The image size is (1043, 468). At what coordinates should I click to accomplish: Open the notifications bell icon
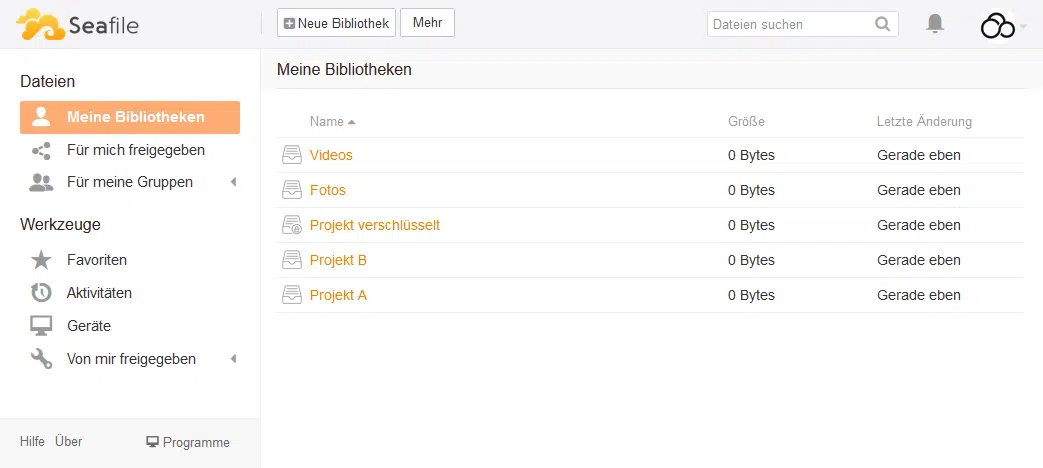point(935,24)
